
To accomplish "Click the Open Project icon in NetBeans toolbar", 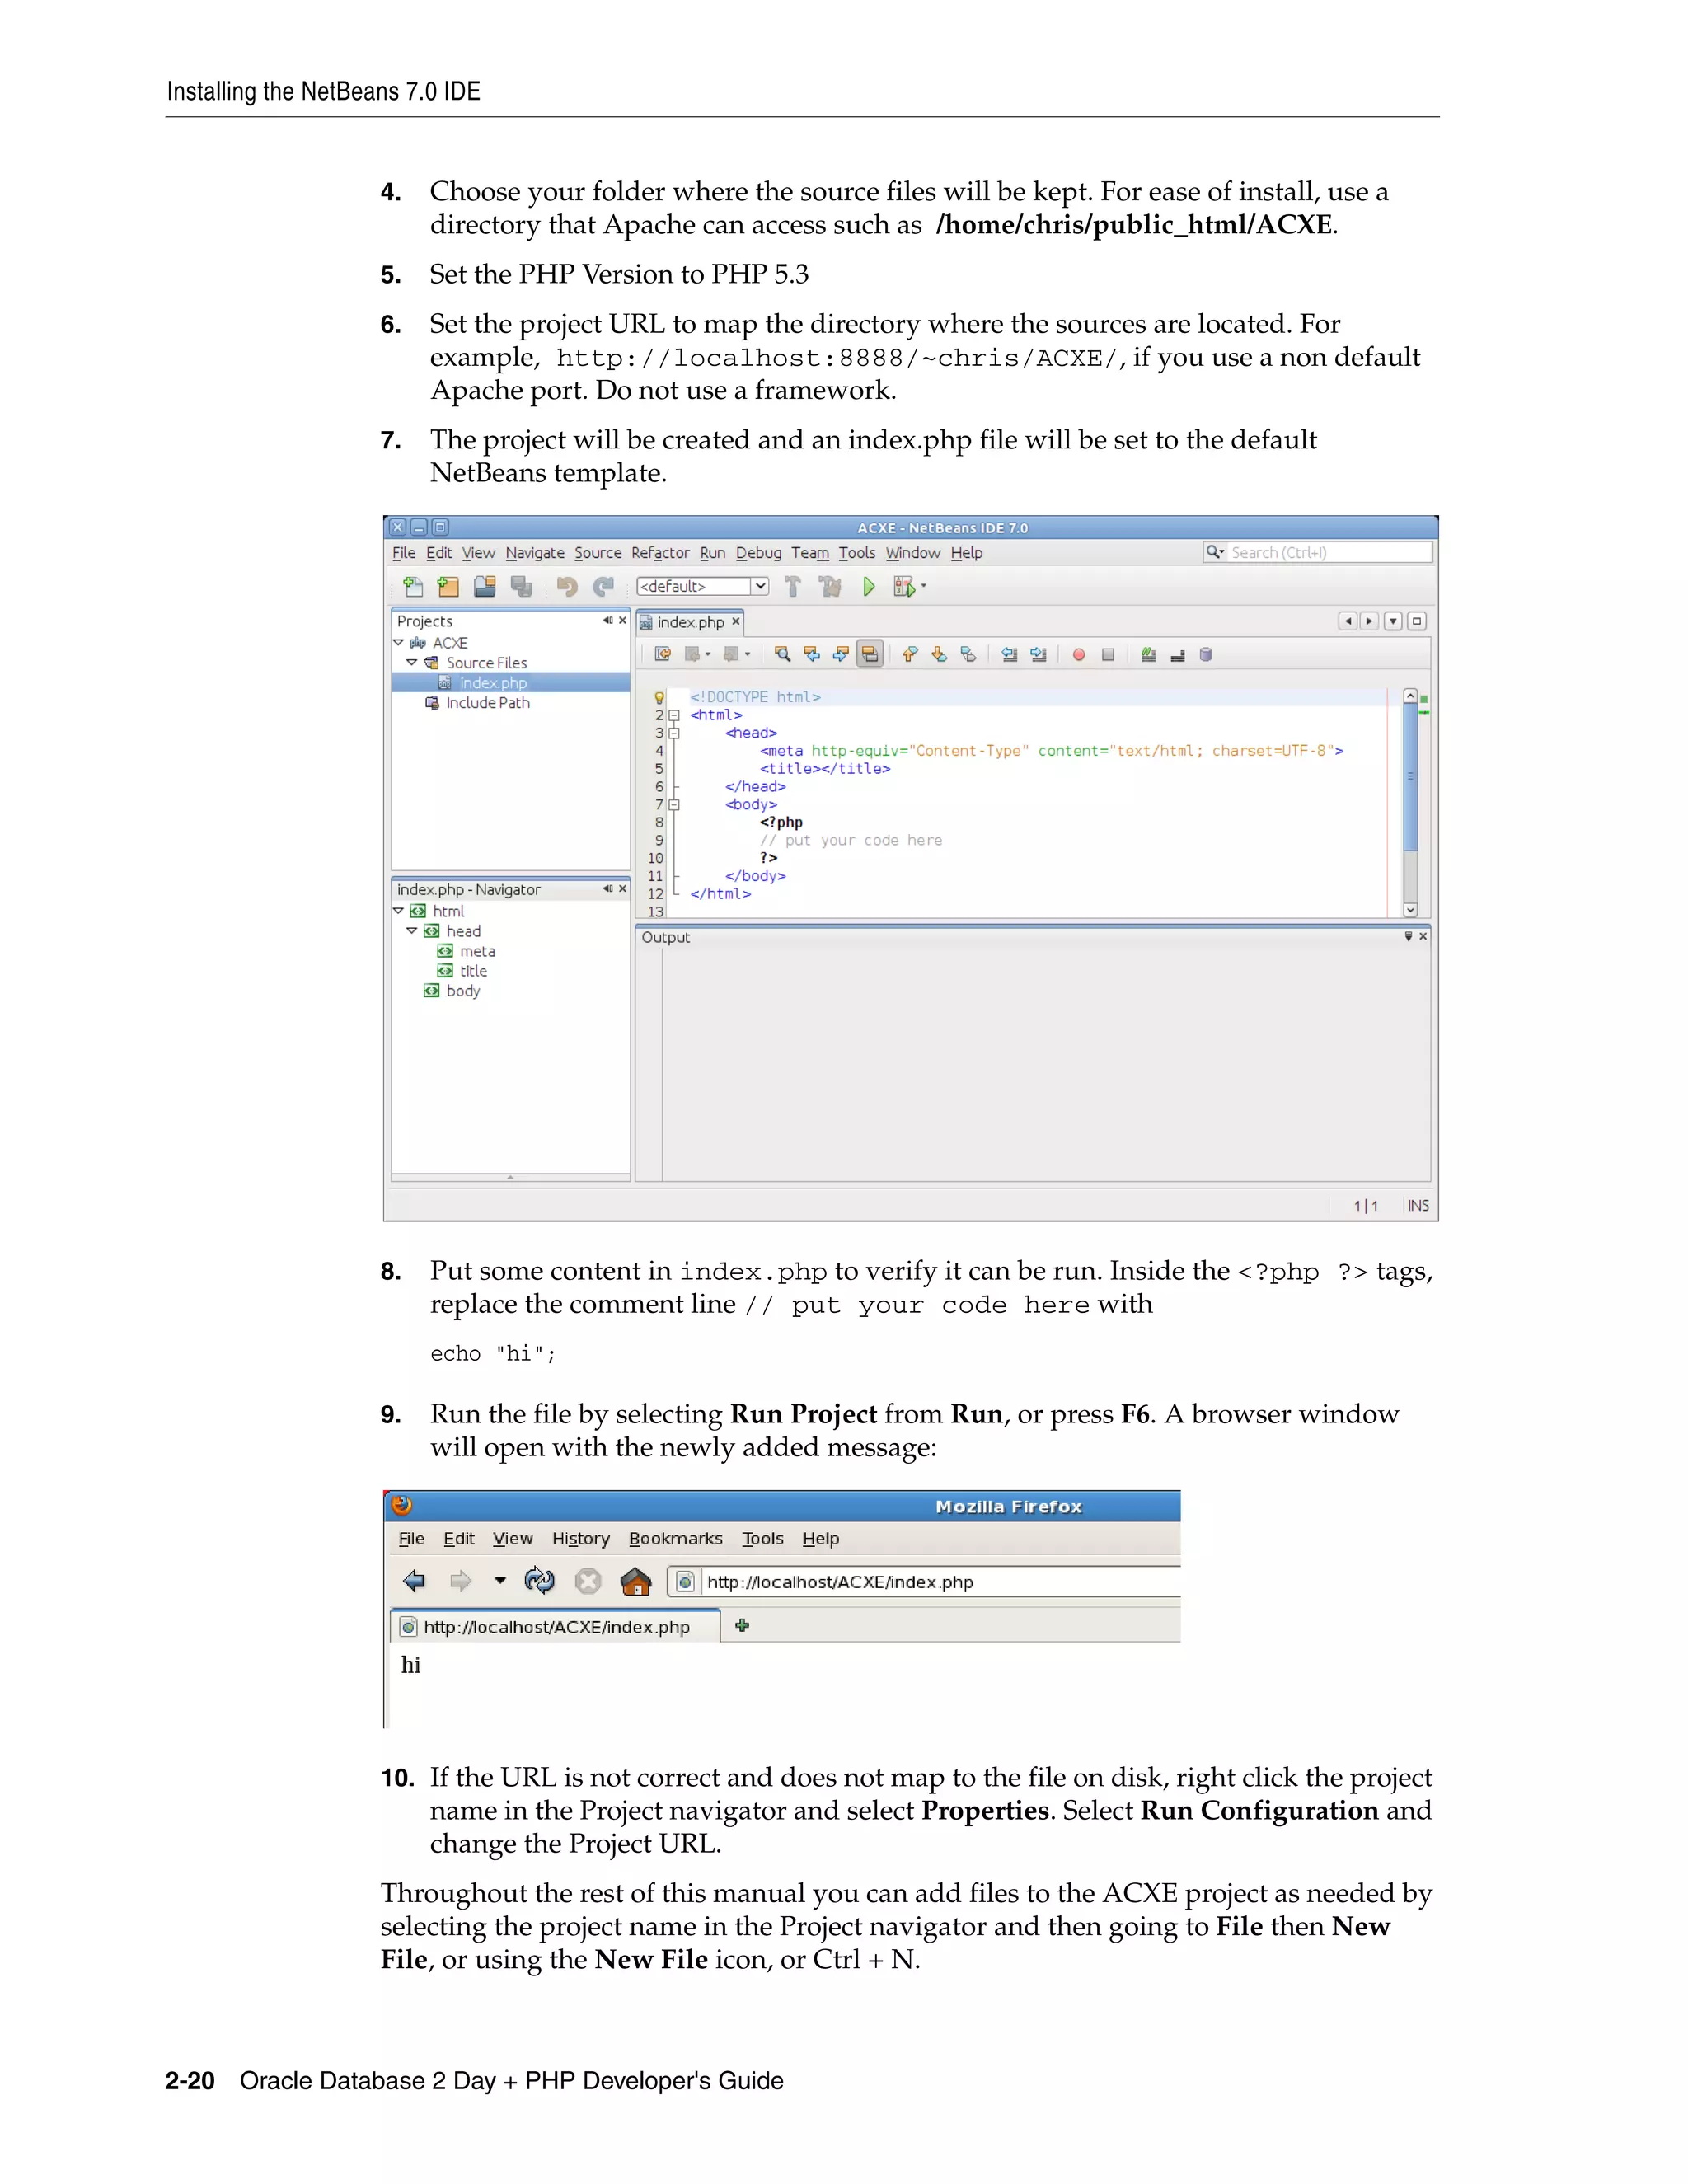I will point(485,587).
